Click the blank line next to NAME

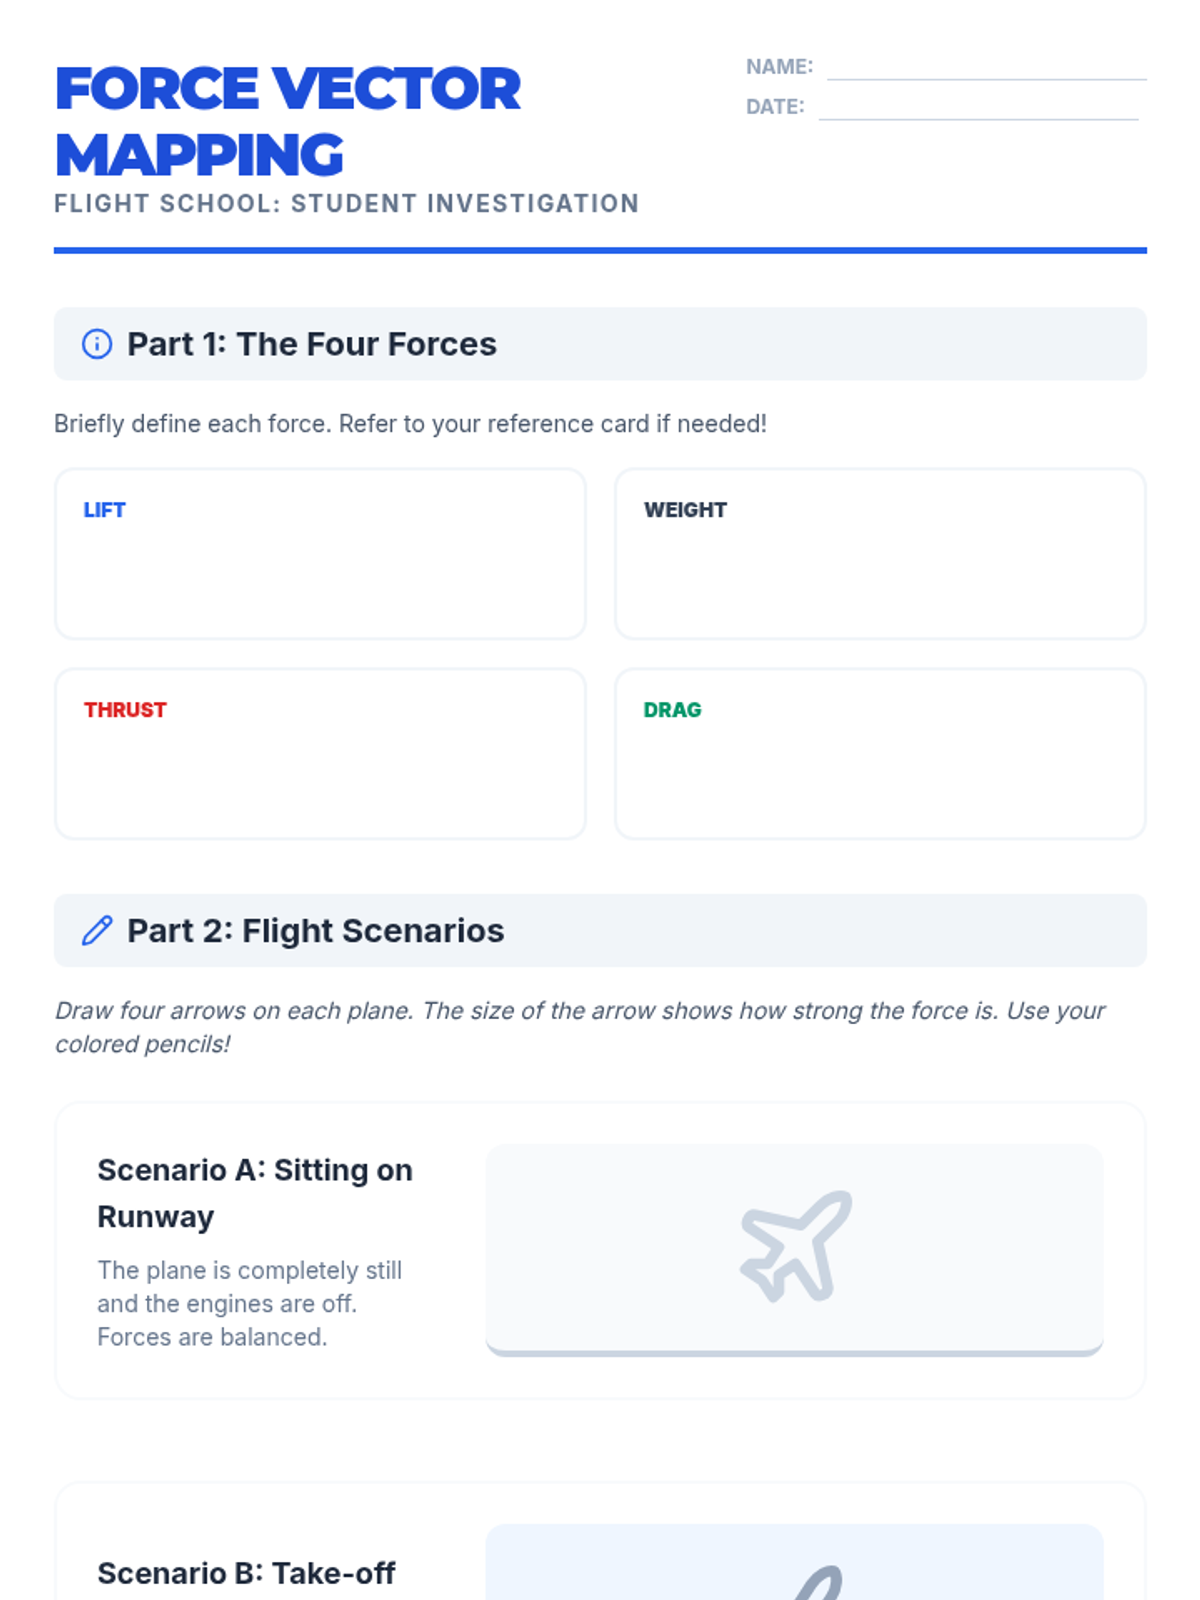click(x=986, y=68)
